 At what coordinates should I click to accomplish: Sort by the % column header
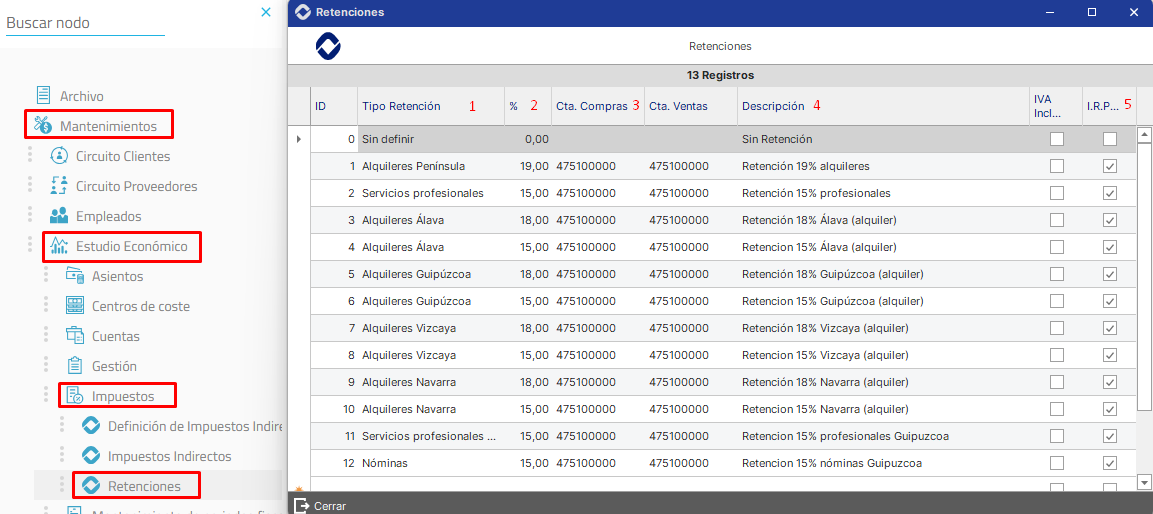tap(528, 106)
